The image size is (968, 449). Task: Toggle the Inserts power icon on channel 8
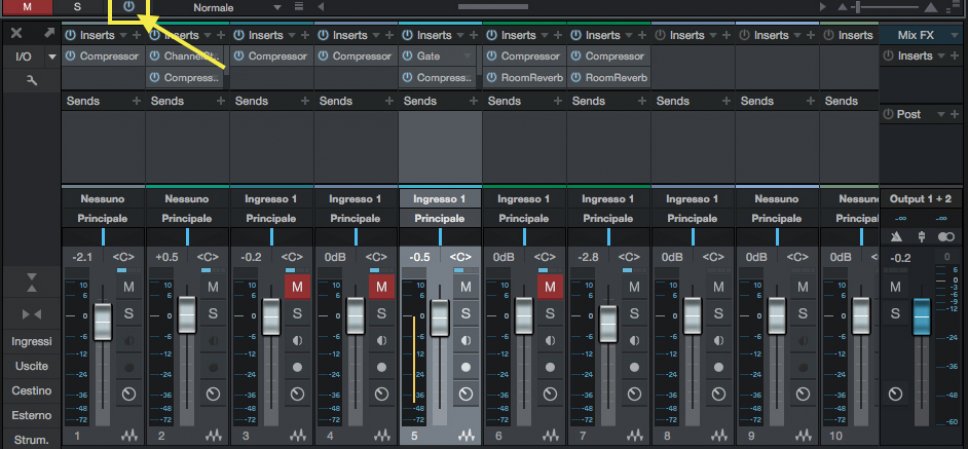659,35
